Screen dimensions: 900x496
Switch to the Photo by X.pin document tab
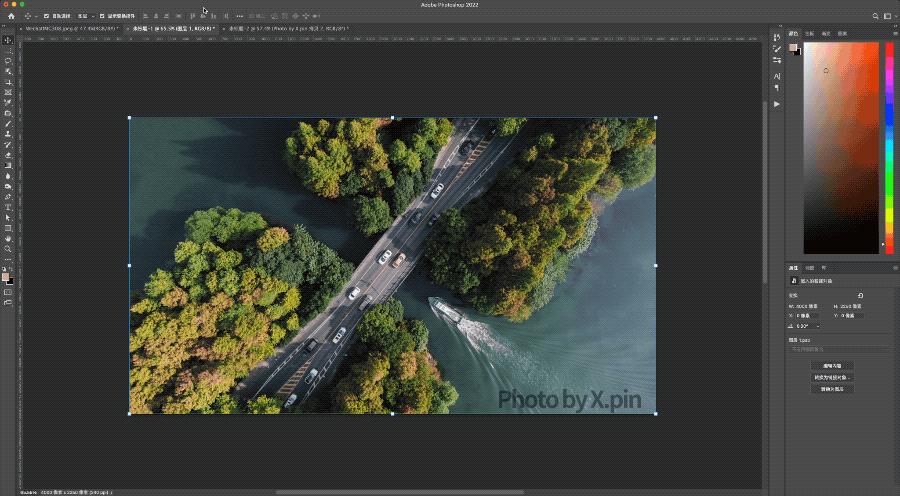tap(287, 28)
